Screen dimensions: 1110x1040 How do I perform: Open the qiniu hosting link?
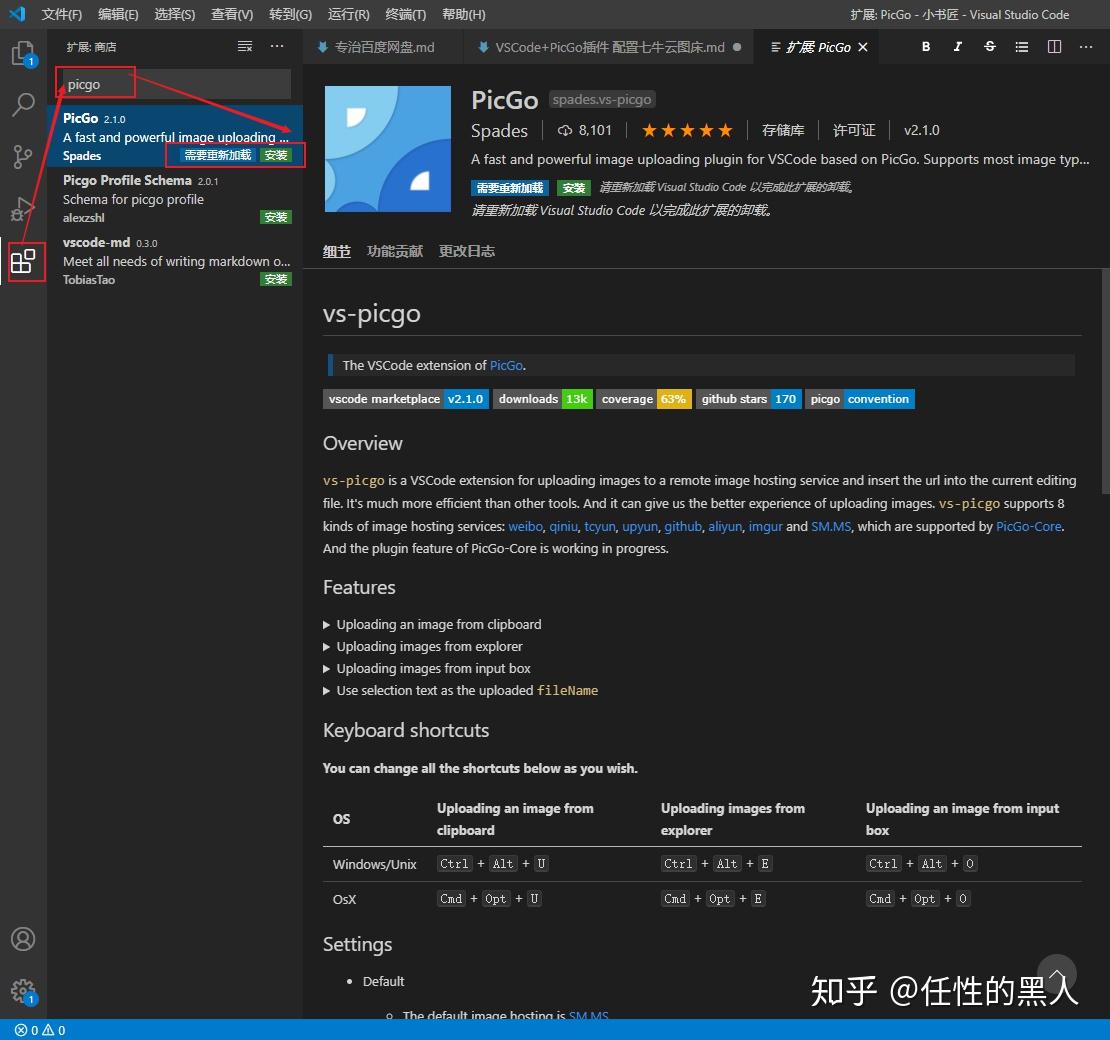point(563,527)
